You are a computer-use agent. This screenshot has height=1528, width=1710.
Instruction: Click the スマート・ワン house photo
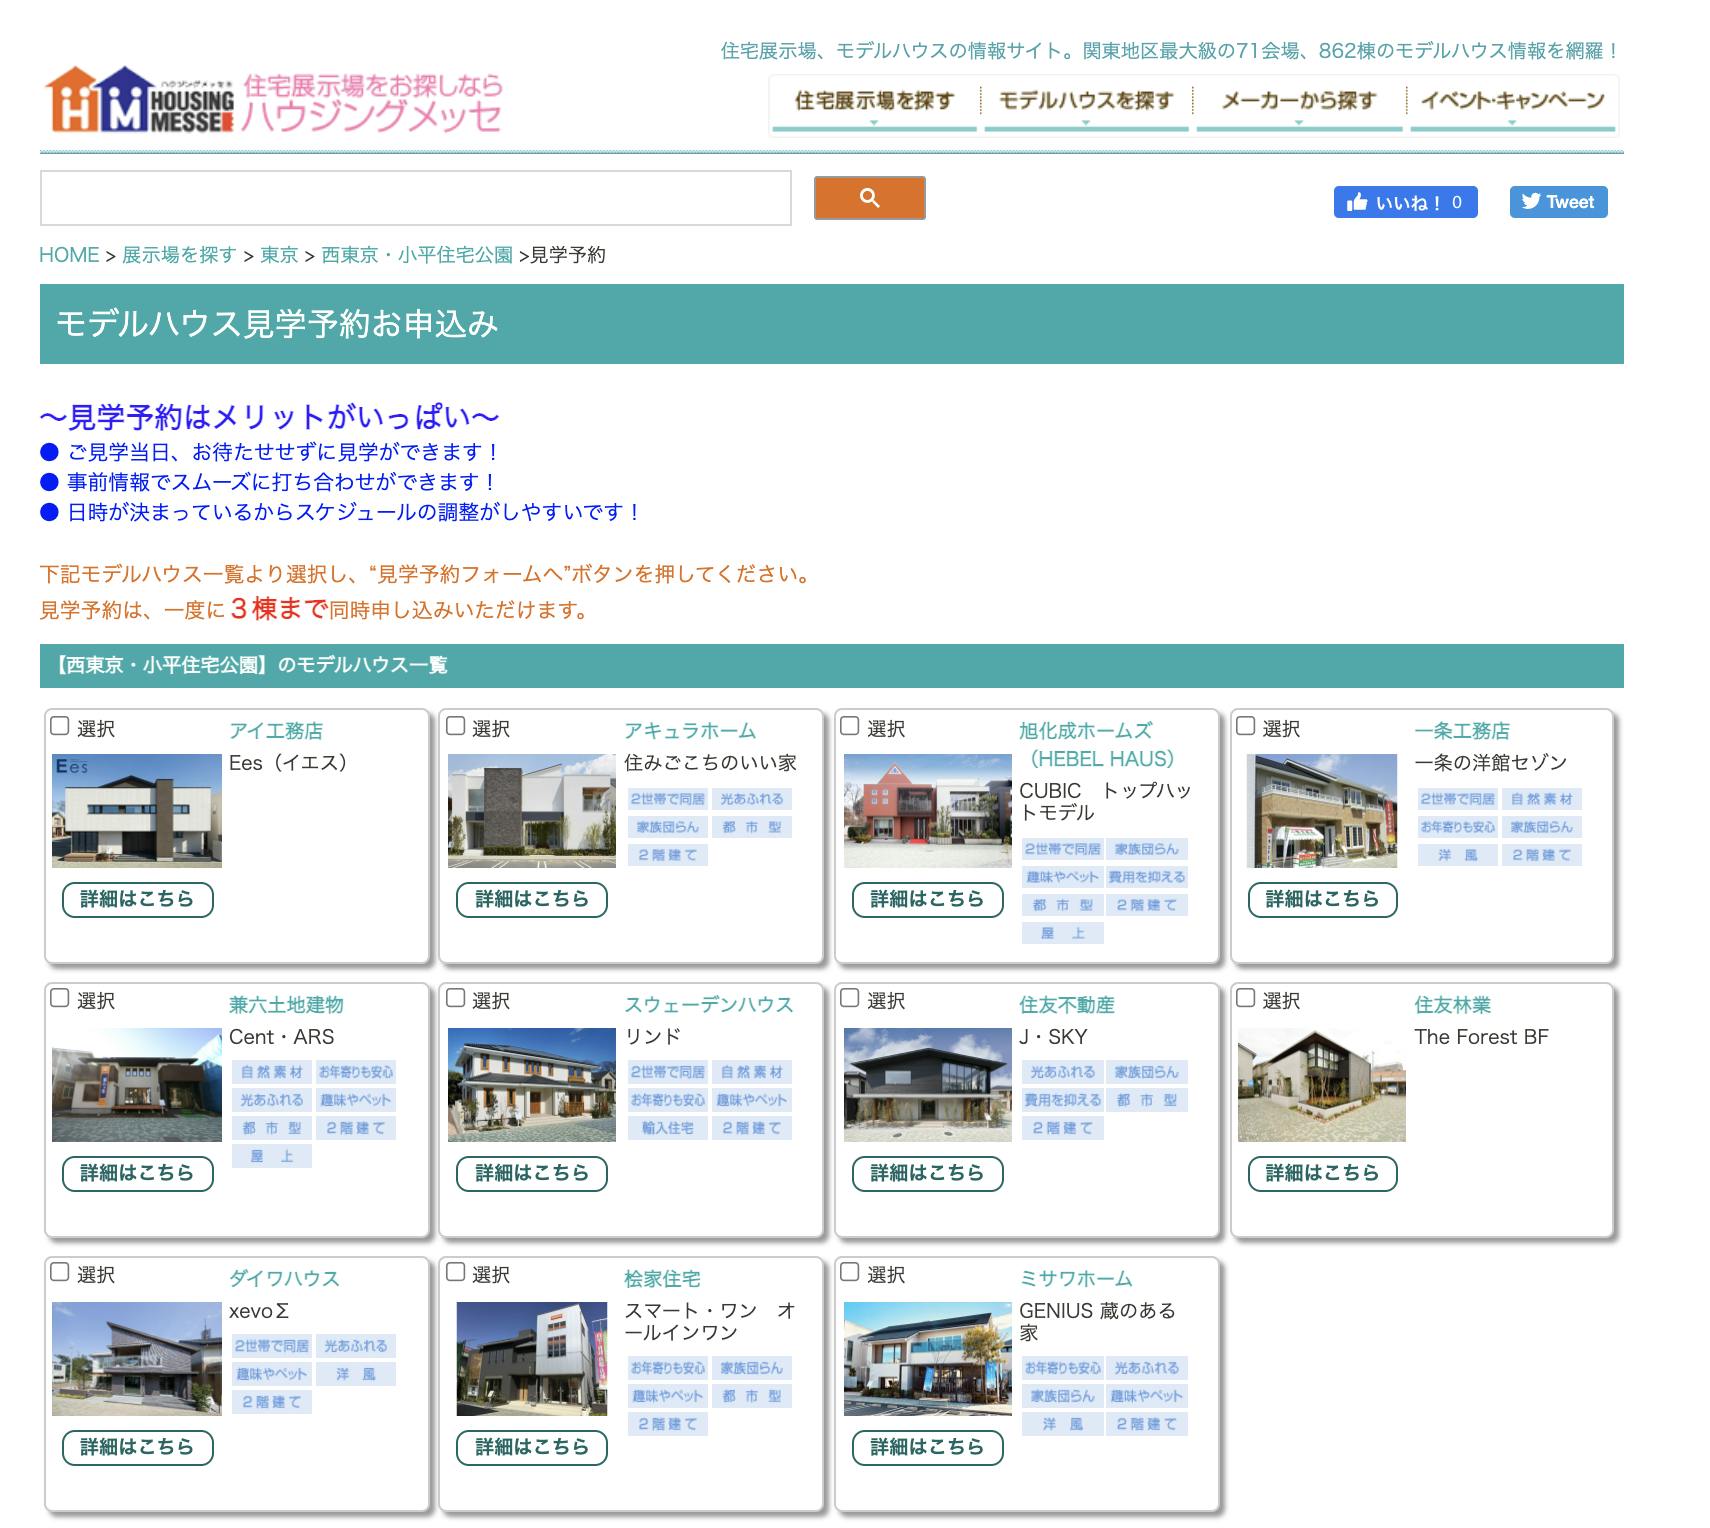click(x=532, y=1359)
